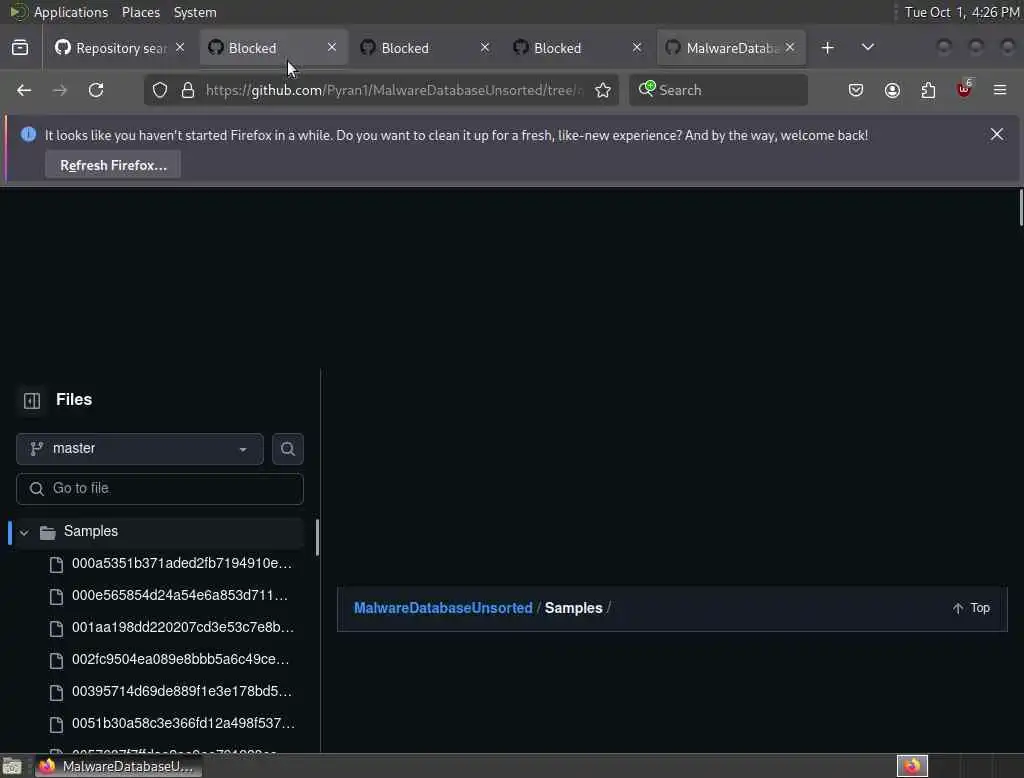Click the github.com URL address bar
1024x778 pixels.
(x=394, y=90)
